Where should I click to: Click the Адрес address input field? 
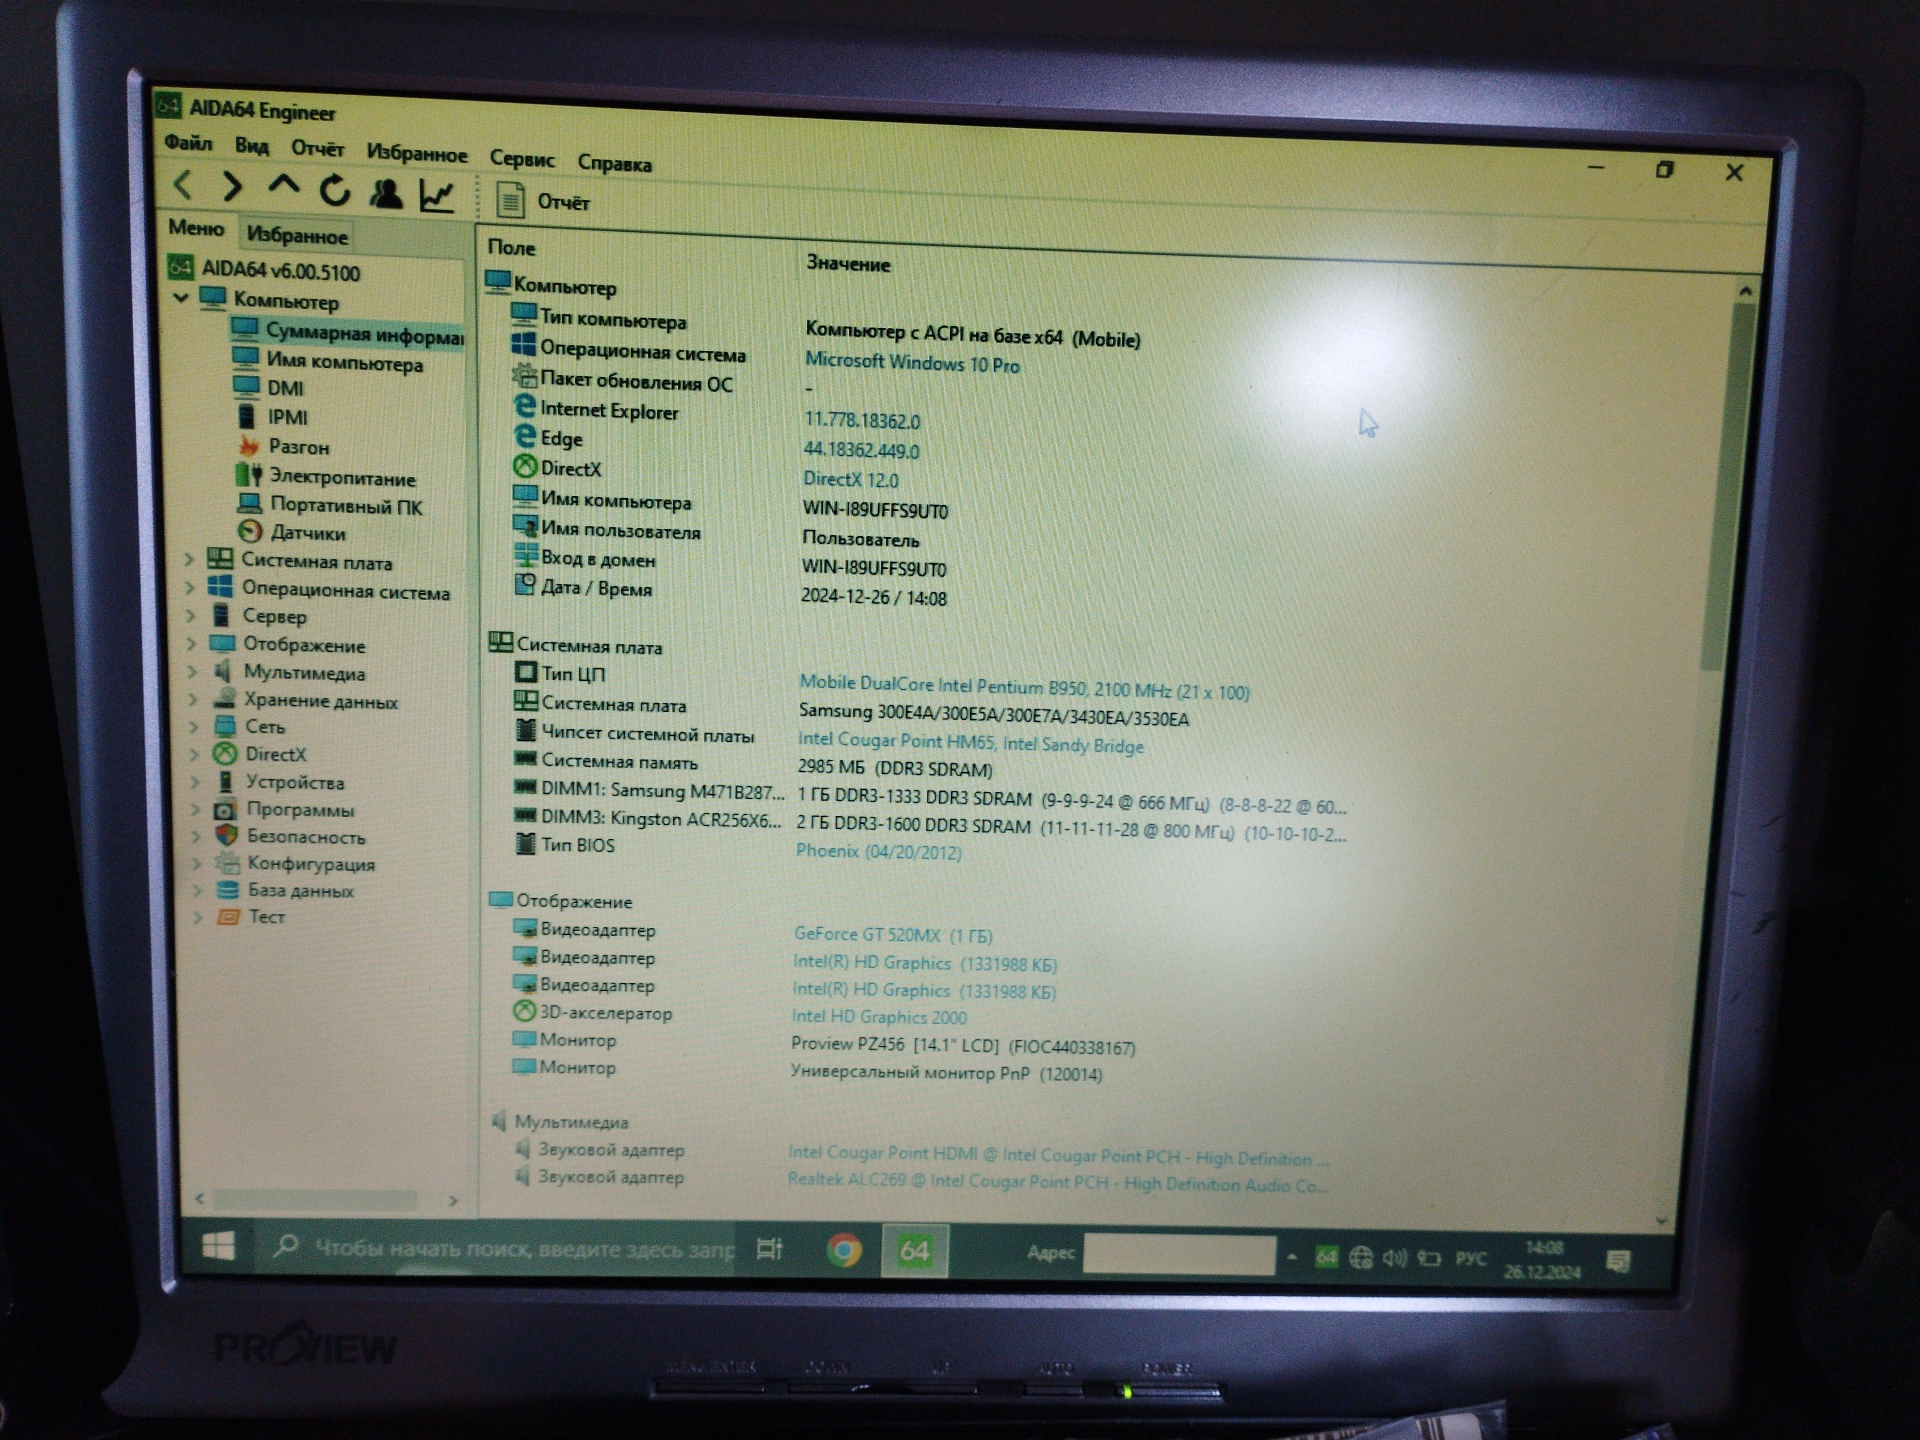[1179, 1255]
